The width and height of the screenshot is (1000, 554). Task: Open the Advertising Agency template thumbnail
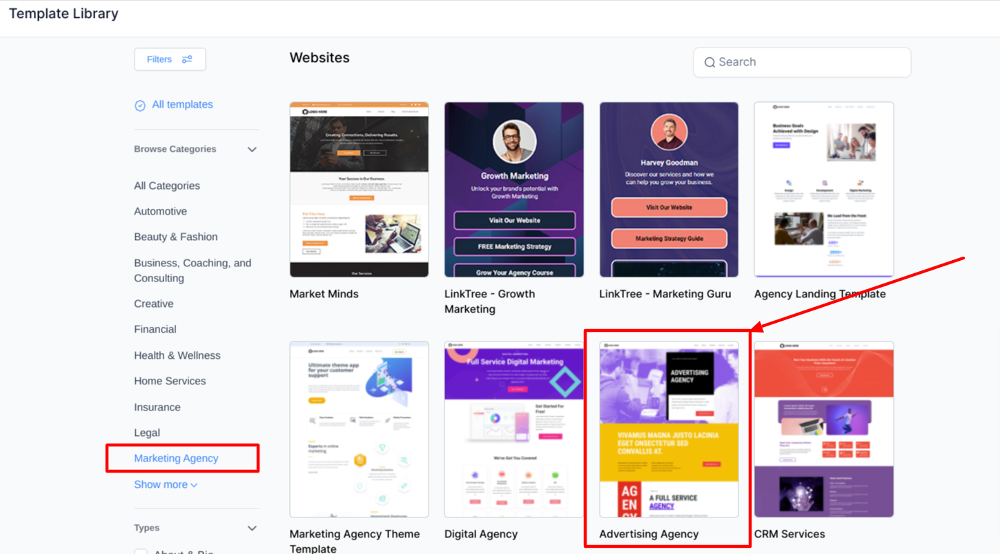(669, 429)
